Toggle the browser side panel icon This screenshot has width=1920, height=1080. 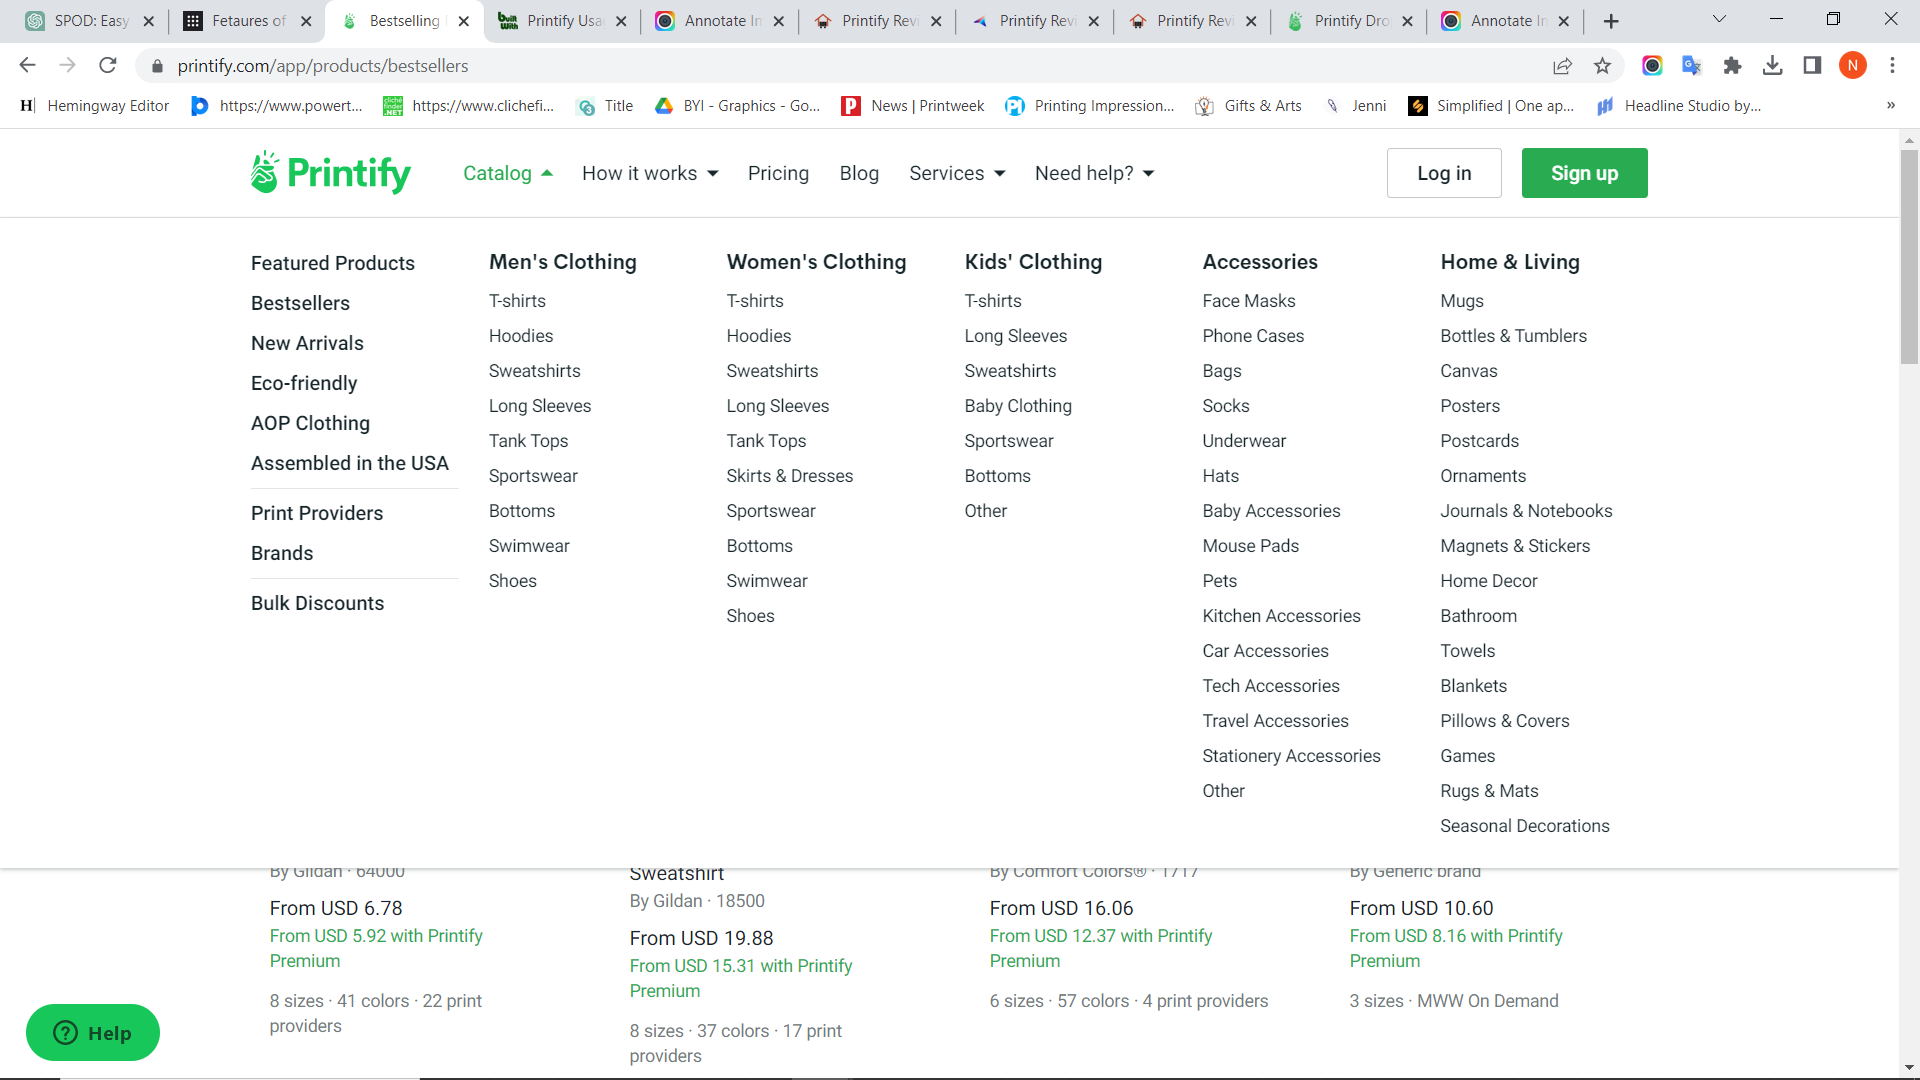point(1812,66)
